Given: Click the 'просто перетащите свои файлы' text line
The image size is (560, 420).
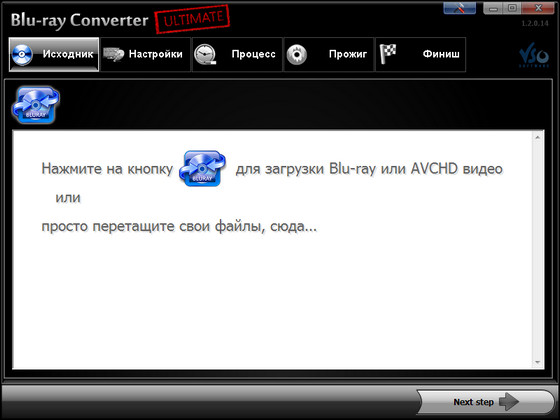Looking at the screenshot, I should (x=179, y=226).
